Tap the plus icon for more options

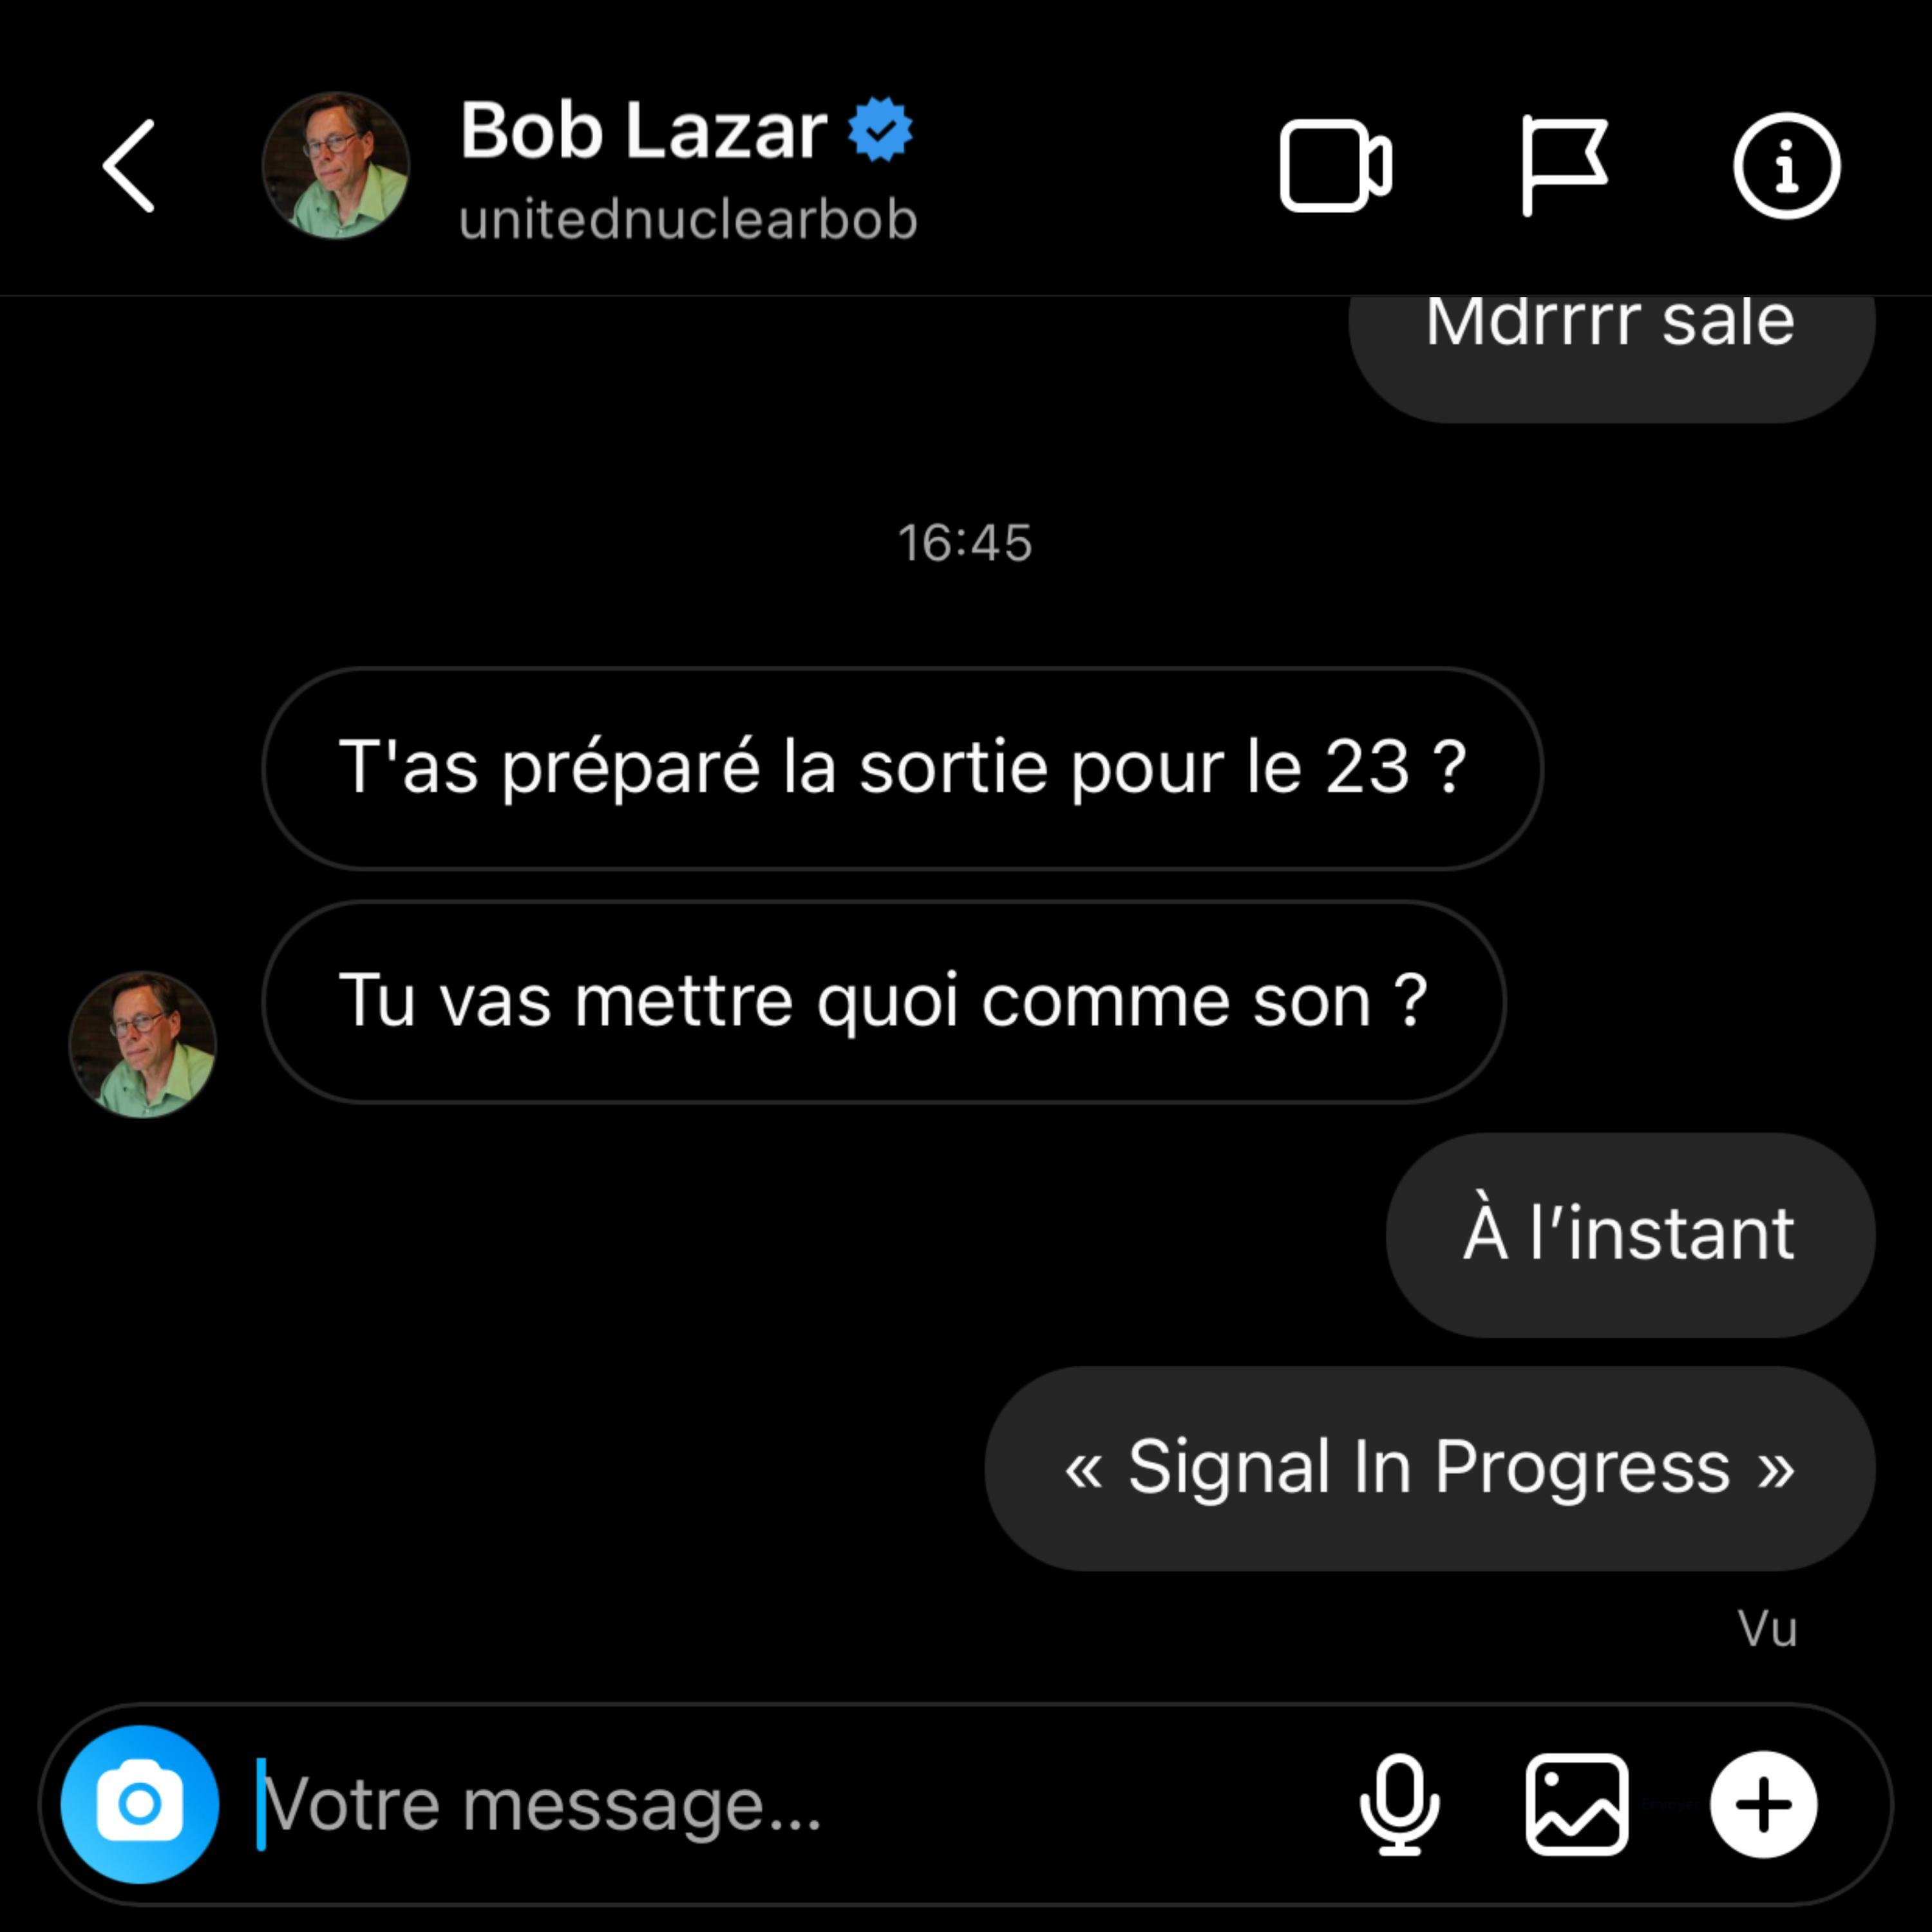pyautogui.click(x=1764, y=1804)
